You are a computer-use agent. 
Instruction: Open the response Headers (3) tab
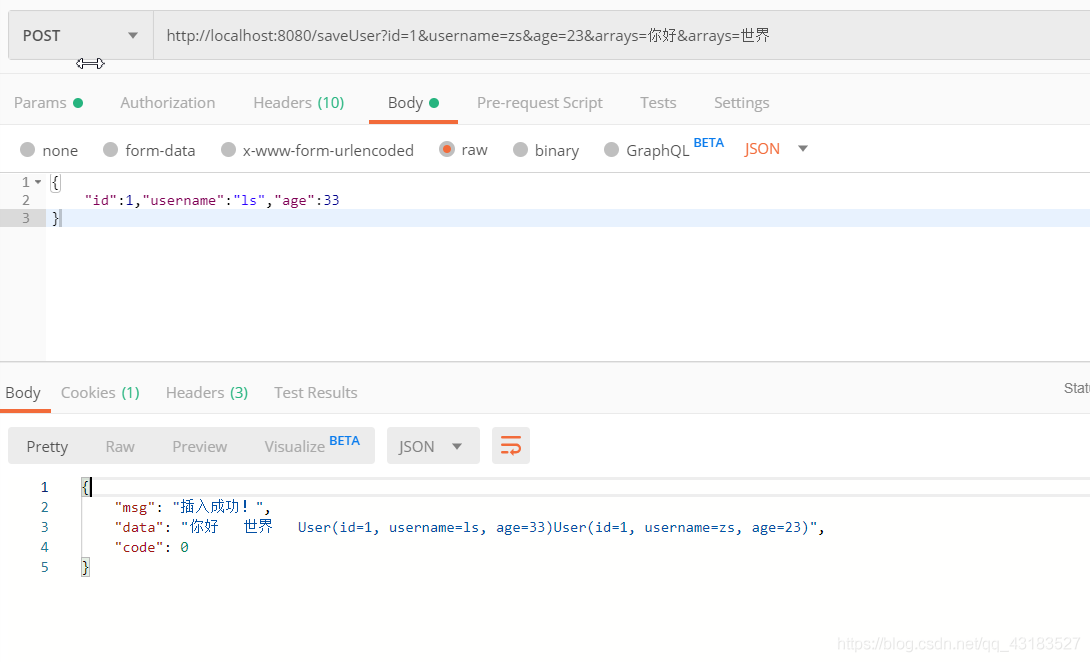click(206, 393)
